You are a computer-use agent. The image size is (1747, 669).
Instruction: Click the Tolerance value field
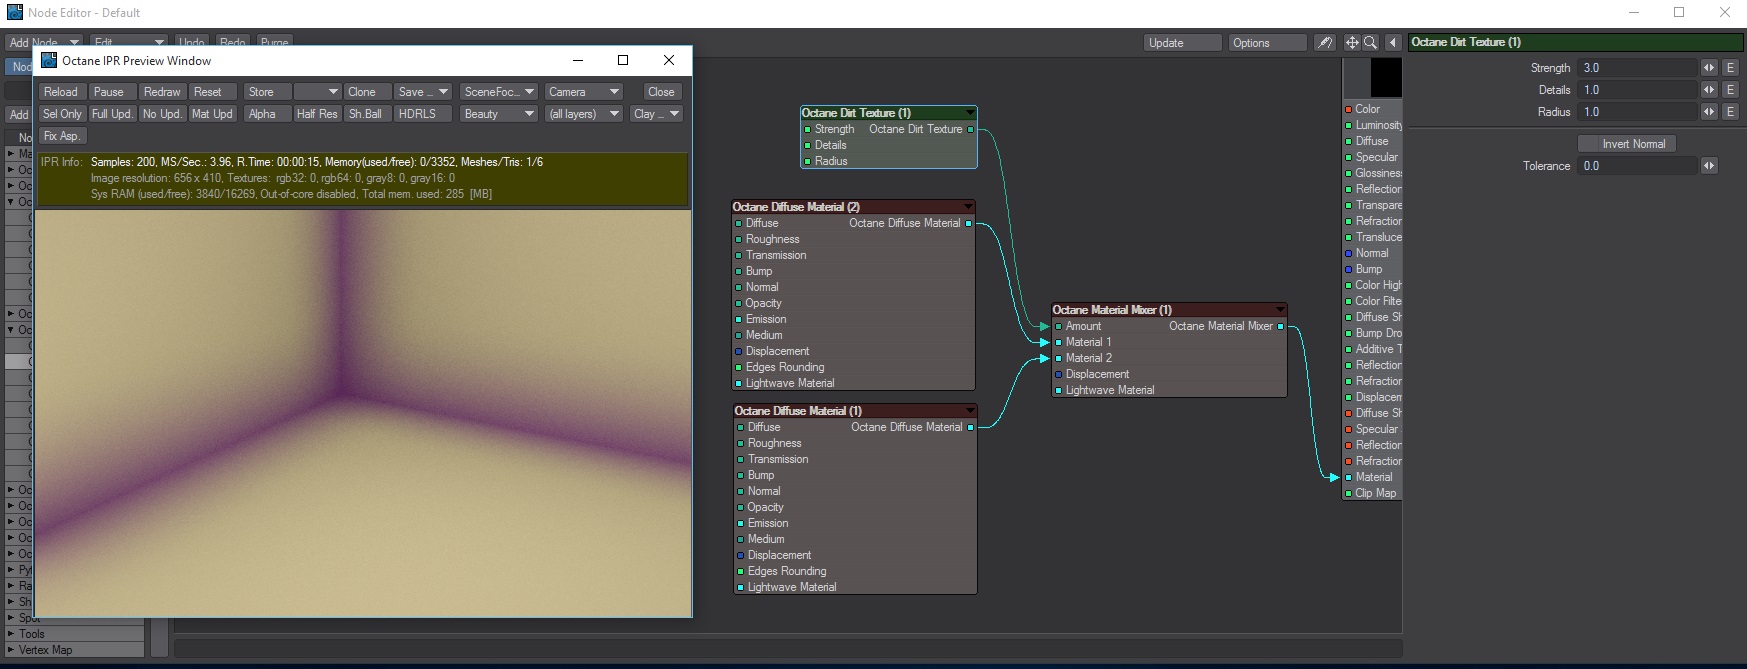coord(1638,166)
